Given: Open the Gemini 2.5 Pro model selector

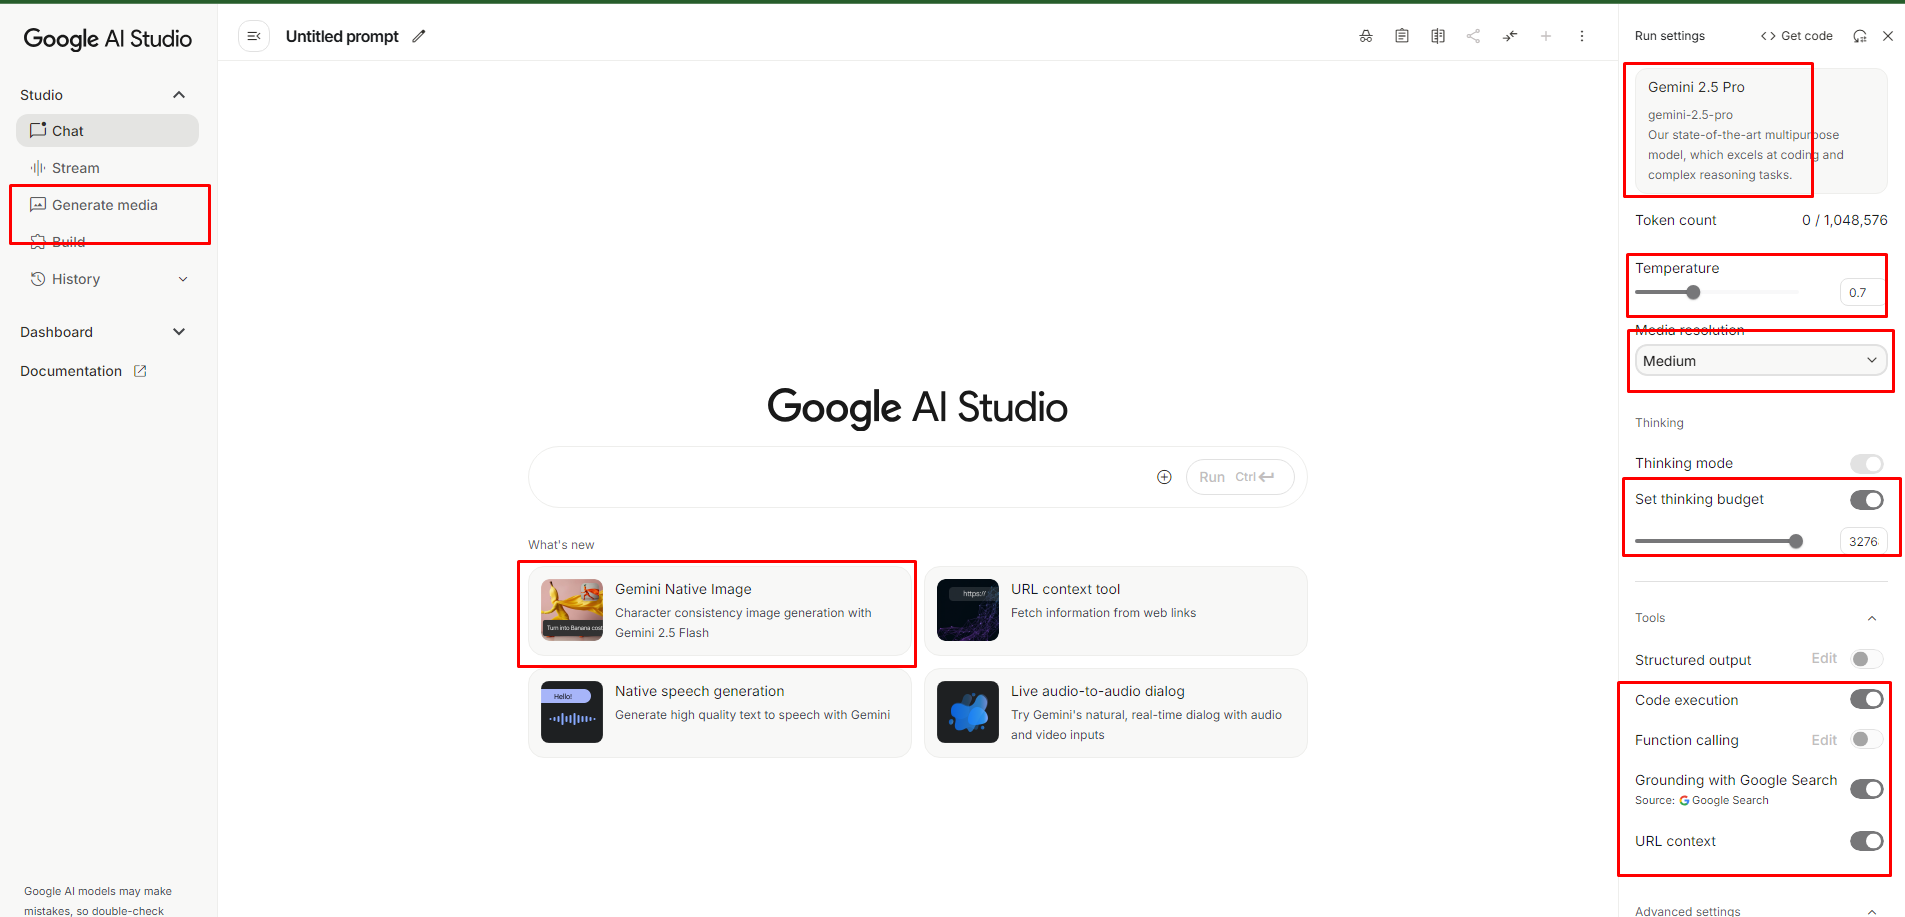Looking at the screenshot, I should [x=1761, y=130].
